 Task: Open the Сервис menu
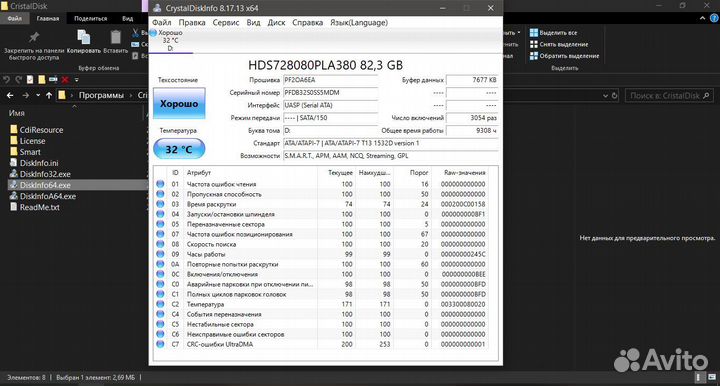coord(225,22)
